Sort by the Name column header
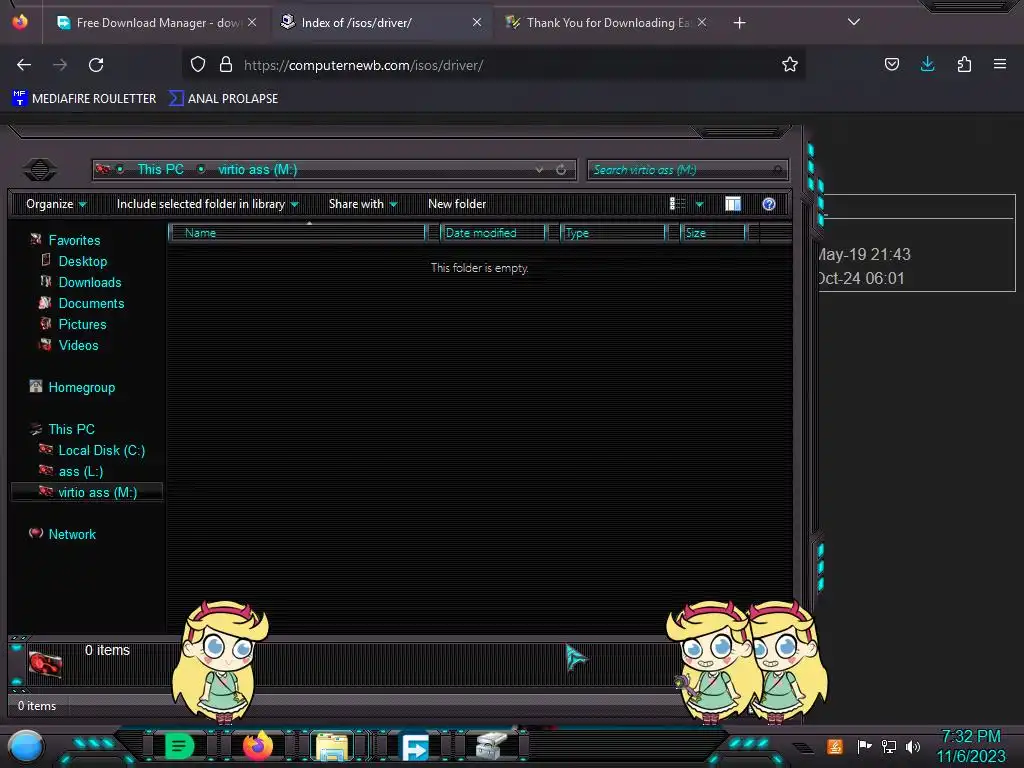 click(297, 232)
